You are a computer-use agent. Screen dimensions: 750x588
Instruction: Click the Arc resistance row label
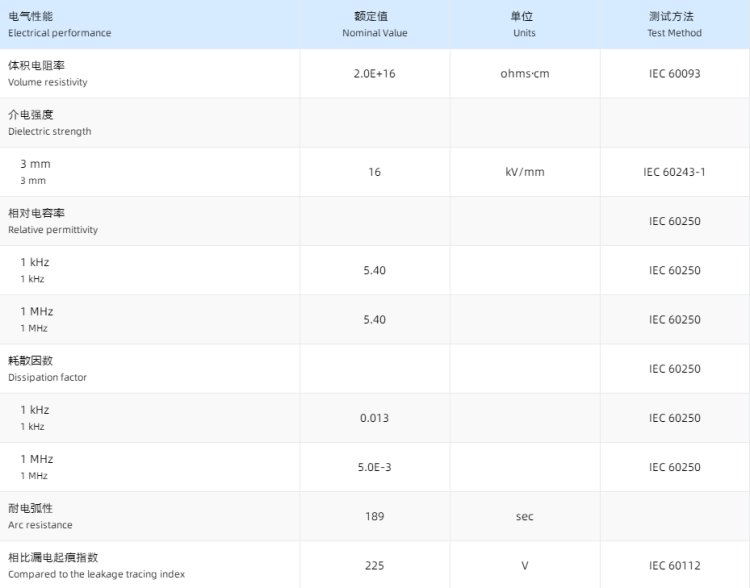(x=41, y=516)
